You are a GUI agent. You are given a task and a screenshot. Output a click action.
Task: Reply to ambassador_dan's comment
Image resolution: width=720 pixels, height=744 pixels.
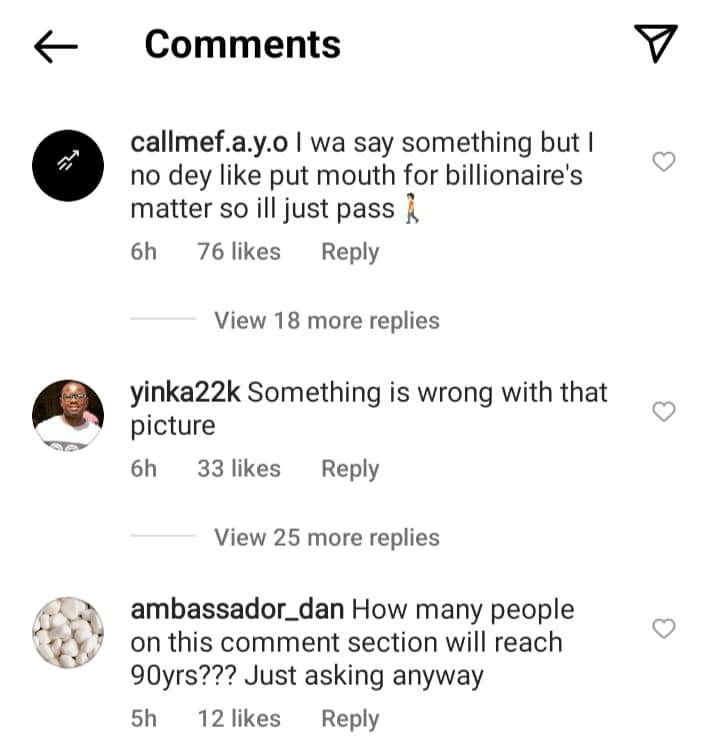(x=350, y=718)
